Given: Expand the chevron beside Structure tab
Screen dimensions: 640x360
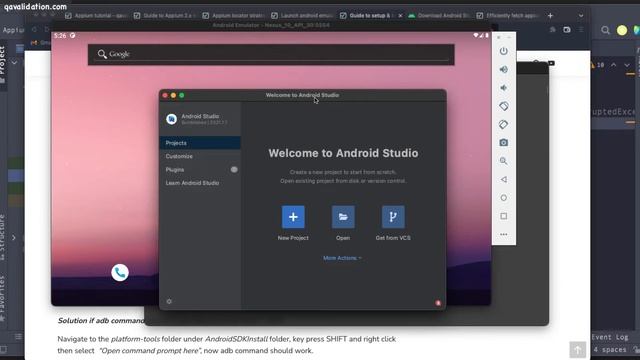Looking at the screenshot, I should pyautogui.click(x=14, y=238).
